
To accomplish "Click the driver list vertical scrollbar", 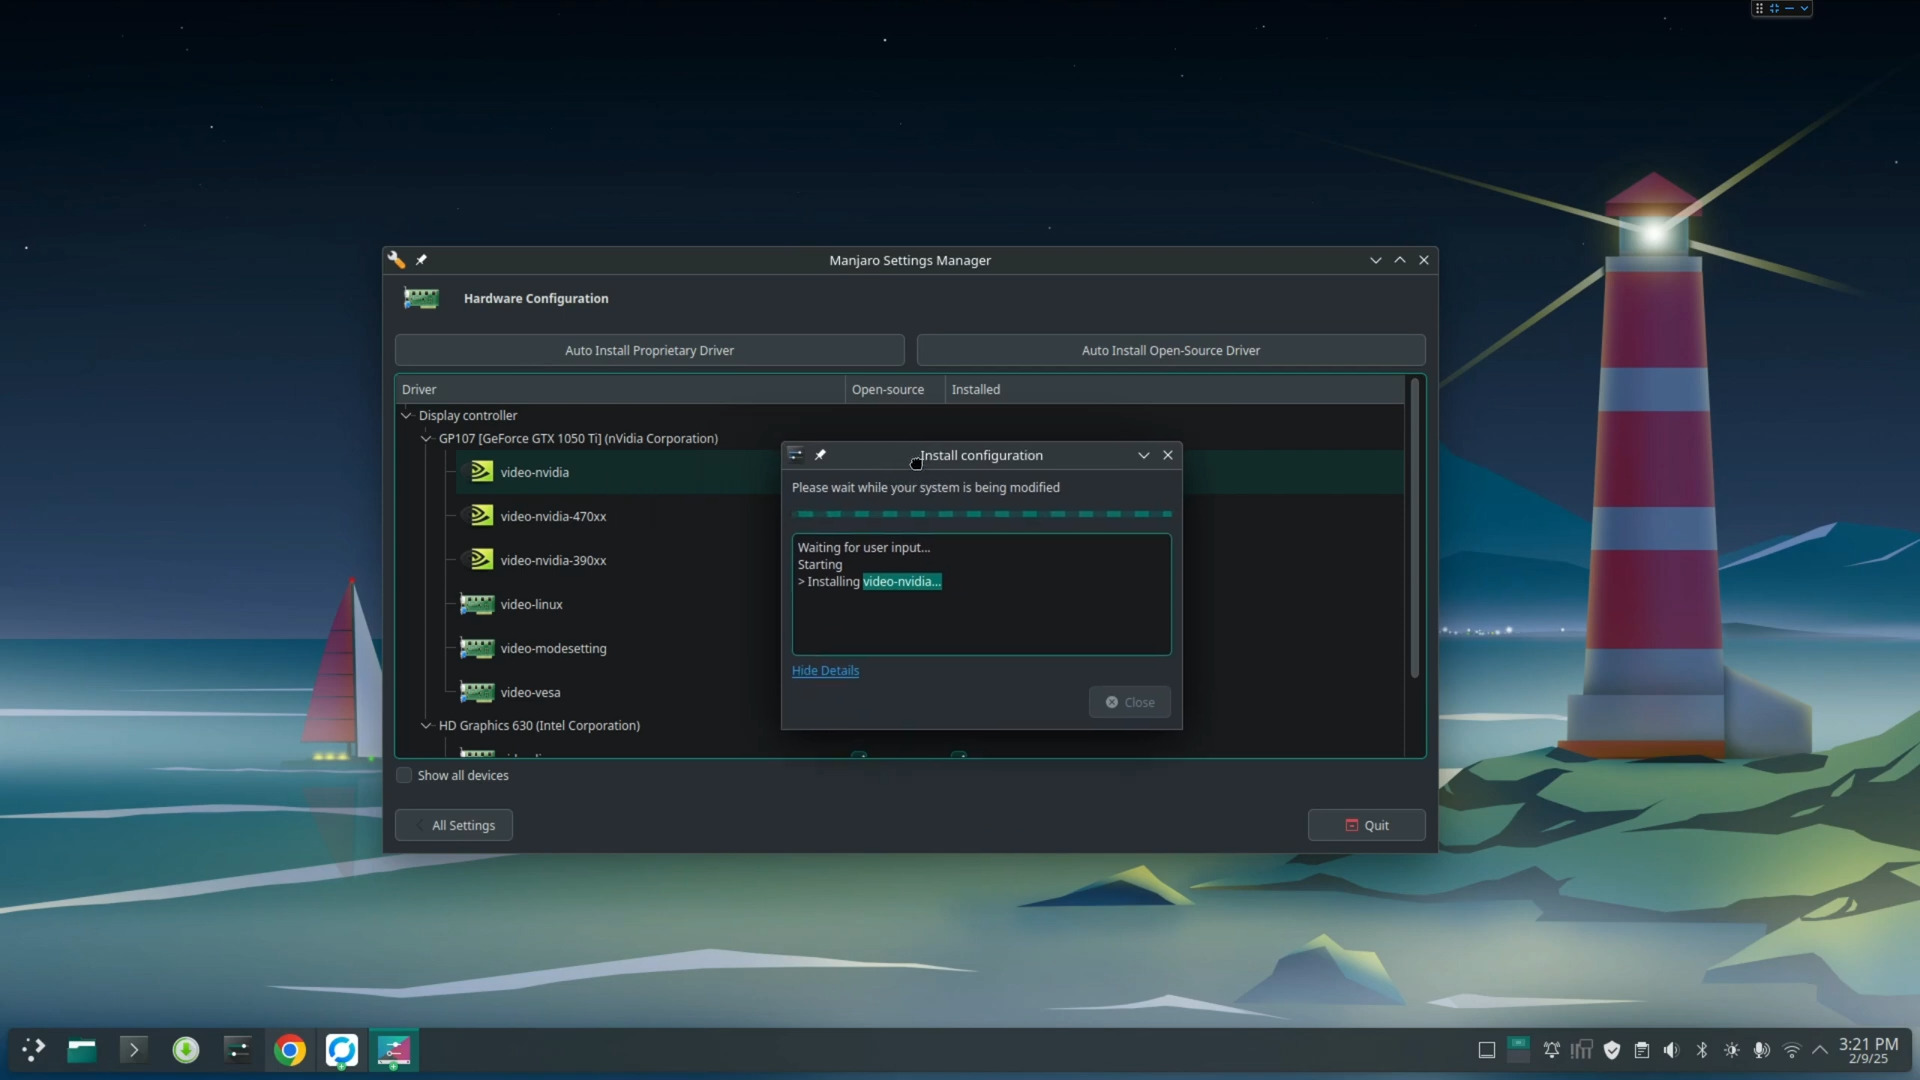I will (x=1414, y=528).
